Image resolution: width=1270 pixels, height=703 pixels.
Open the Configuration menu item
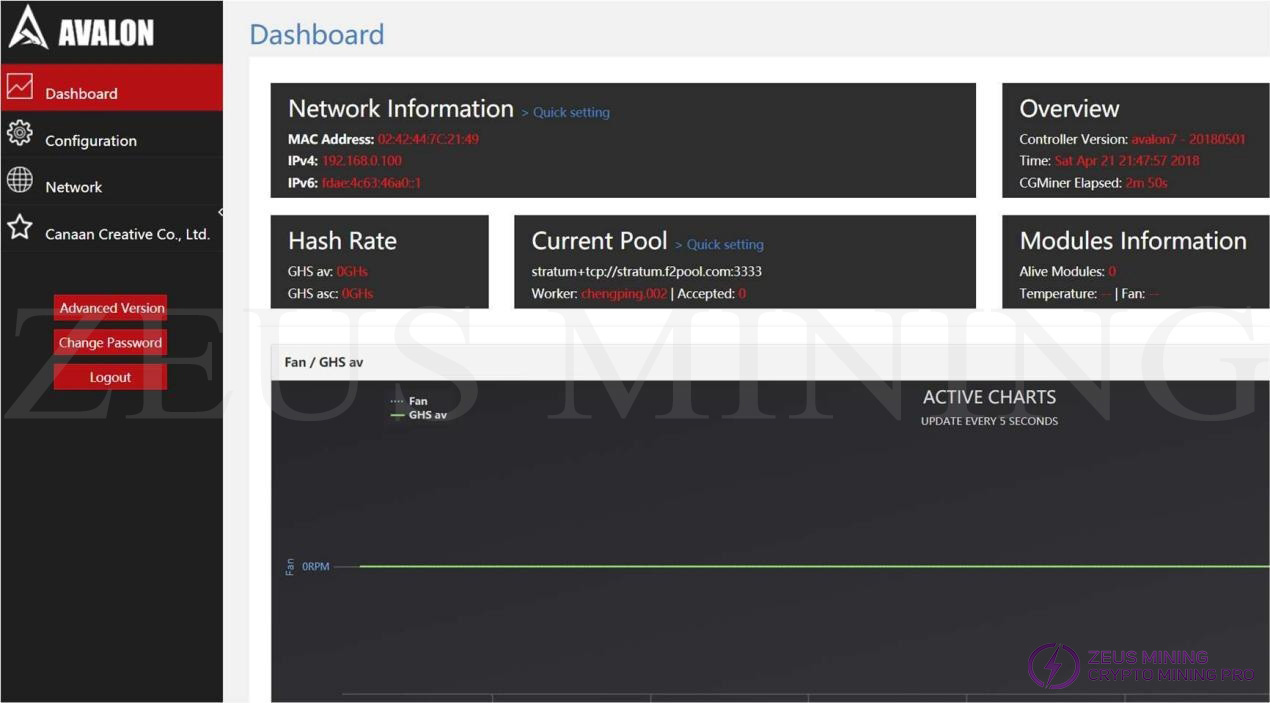point(91,141)
